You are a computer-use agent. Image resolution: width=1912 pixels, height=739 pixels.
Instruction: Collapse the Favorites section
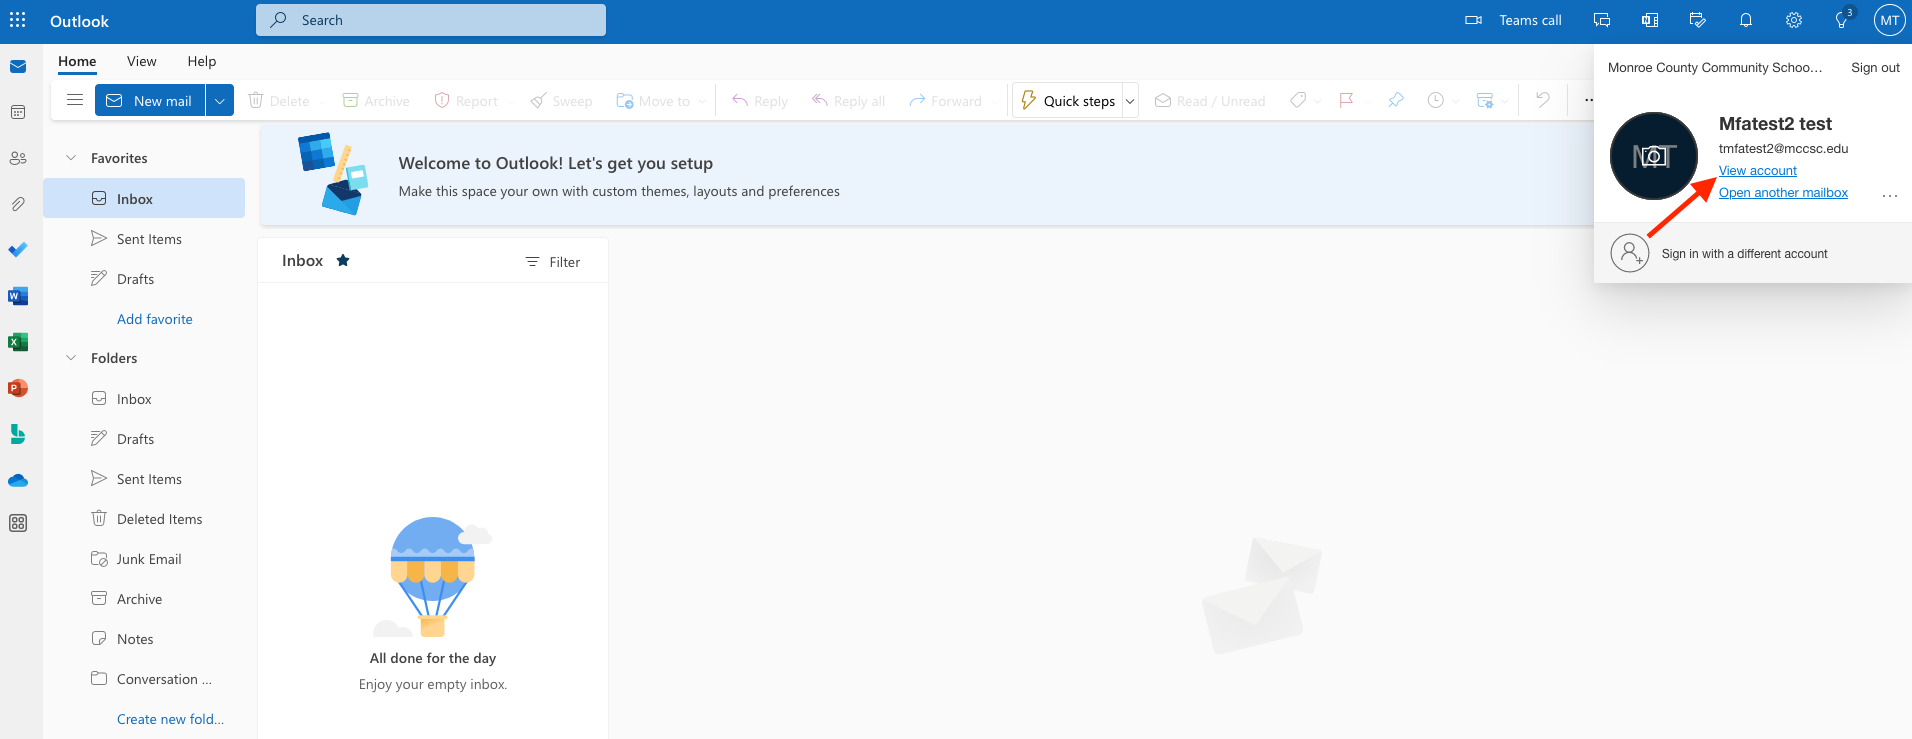click(x=71, y=158)
